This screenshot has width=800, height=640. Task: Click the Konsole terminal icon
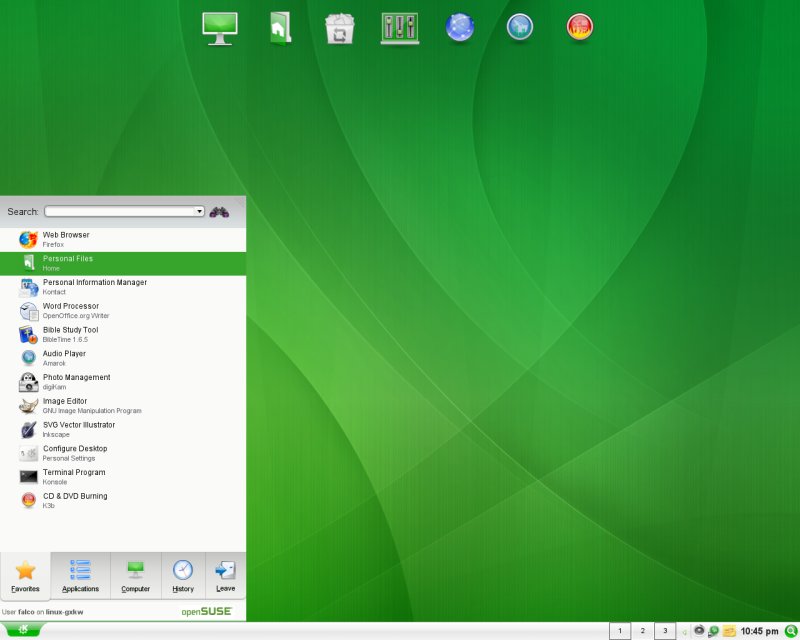point(29,477)
